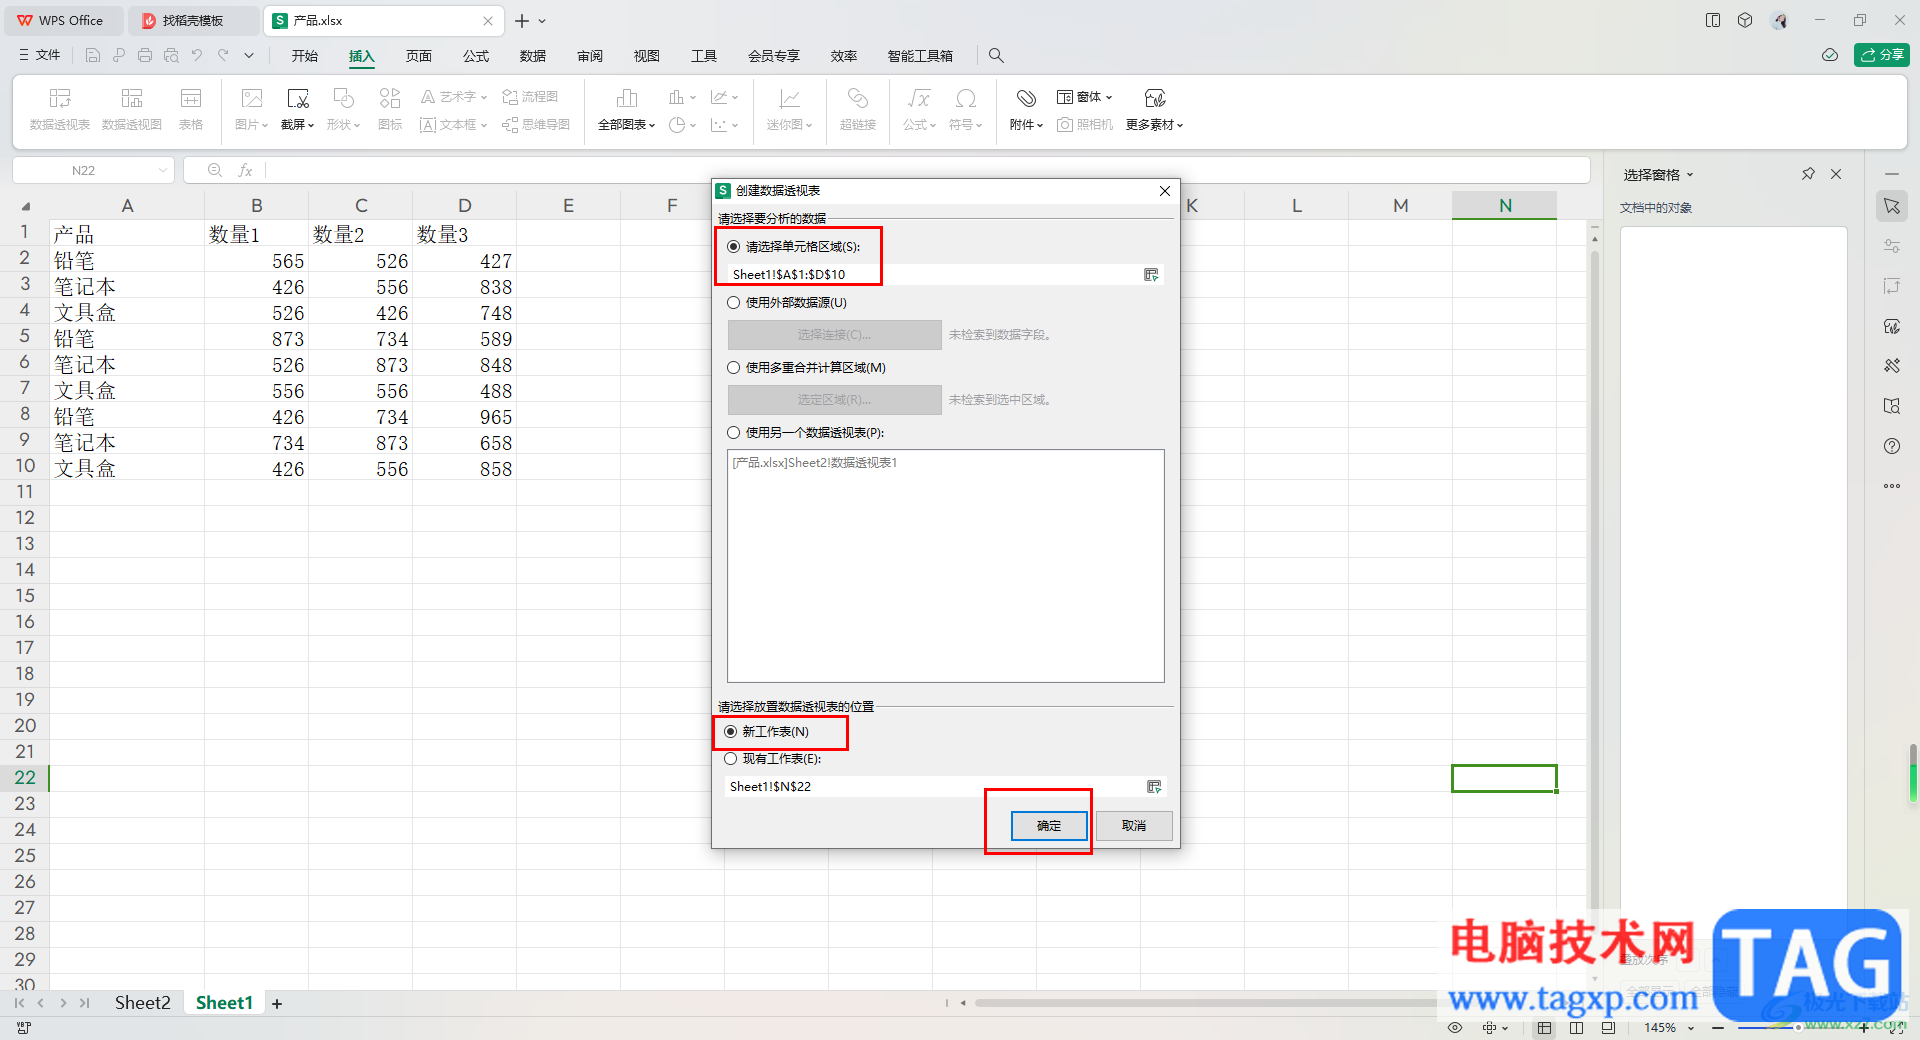The height and width of the screenshot is (1040, 1920).
Task: Click the zoom in plus button
Action: [x=1864, y=1028]
